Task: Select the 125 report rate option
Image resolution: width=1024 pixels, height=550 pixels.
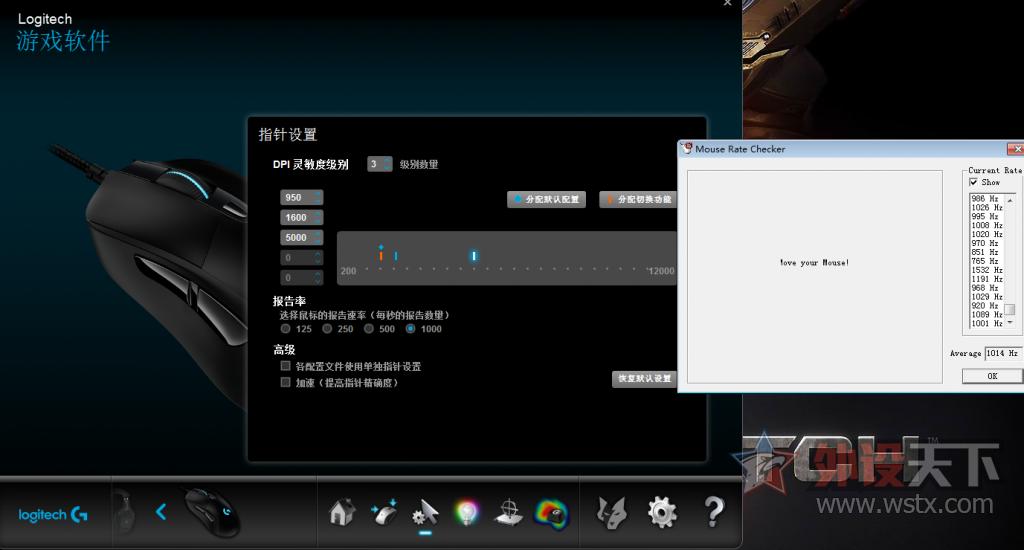Action: (x=286, y=329)
